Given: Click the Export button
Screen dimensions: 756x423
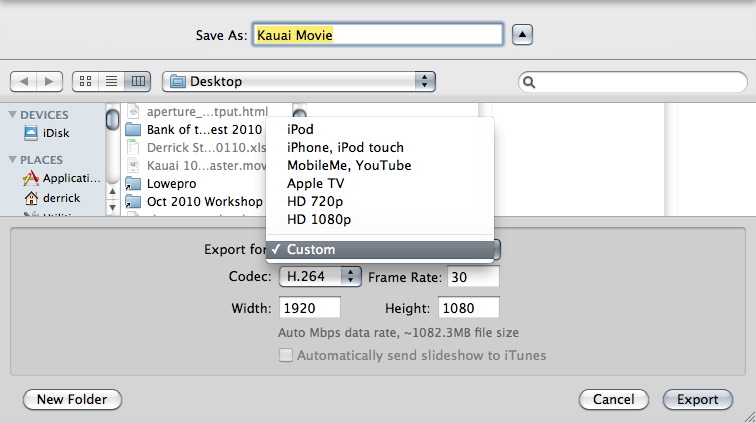Looking at the screenshot, I should tap(697, 399).
